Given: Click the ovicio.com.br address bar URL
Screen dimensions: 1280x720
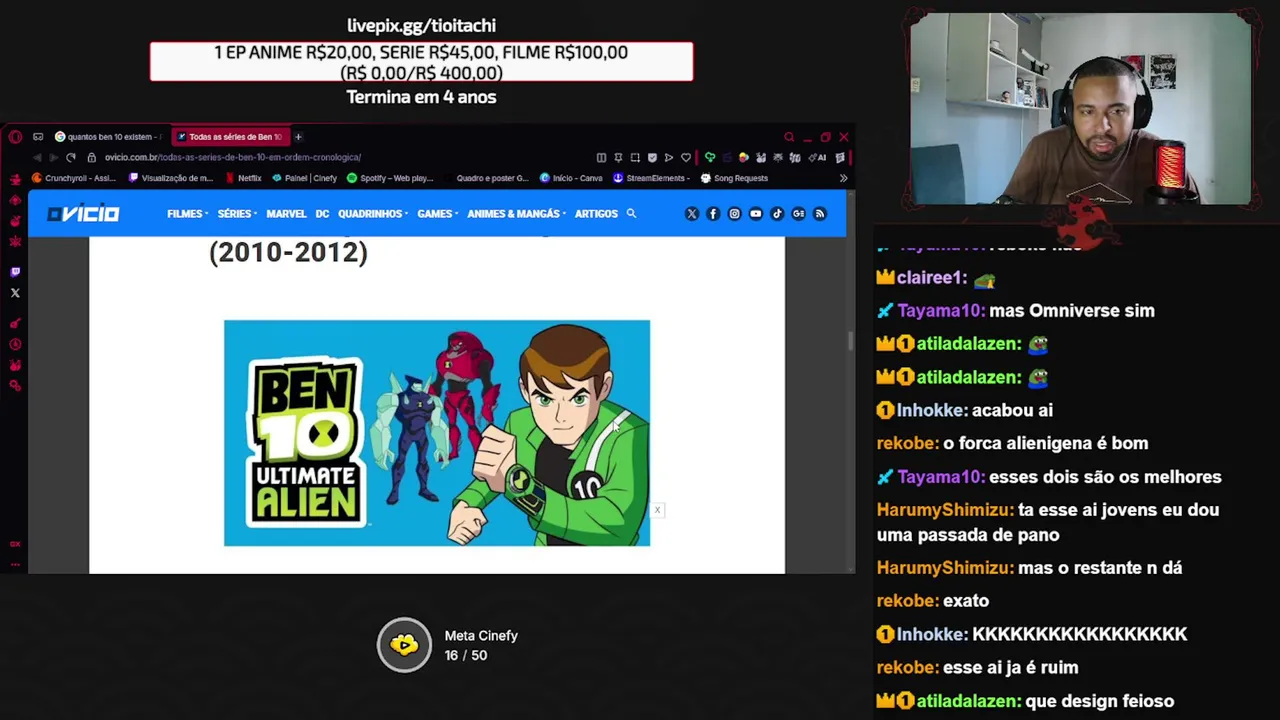Looking at the screenshot, I should tap(232, 157).
